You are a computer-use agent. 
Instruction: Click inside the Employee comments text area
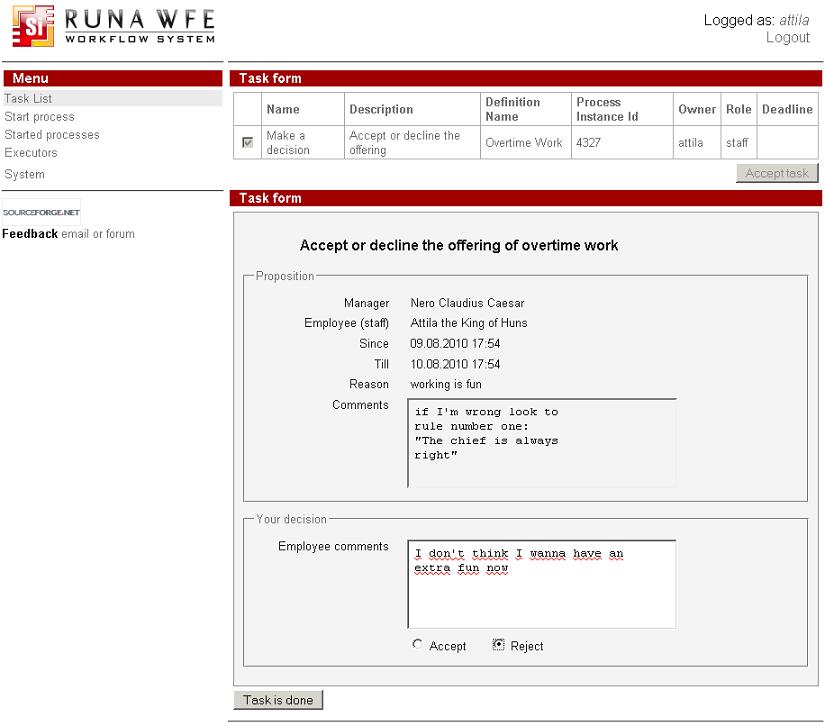[x=541, y=580]
